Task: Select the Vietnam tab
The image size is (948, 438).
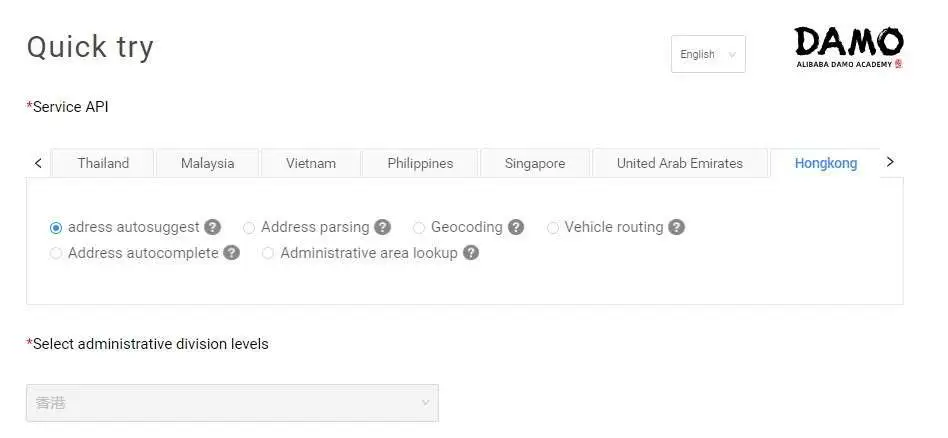Action: pos(311,163)
